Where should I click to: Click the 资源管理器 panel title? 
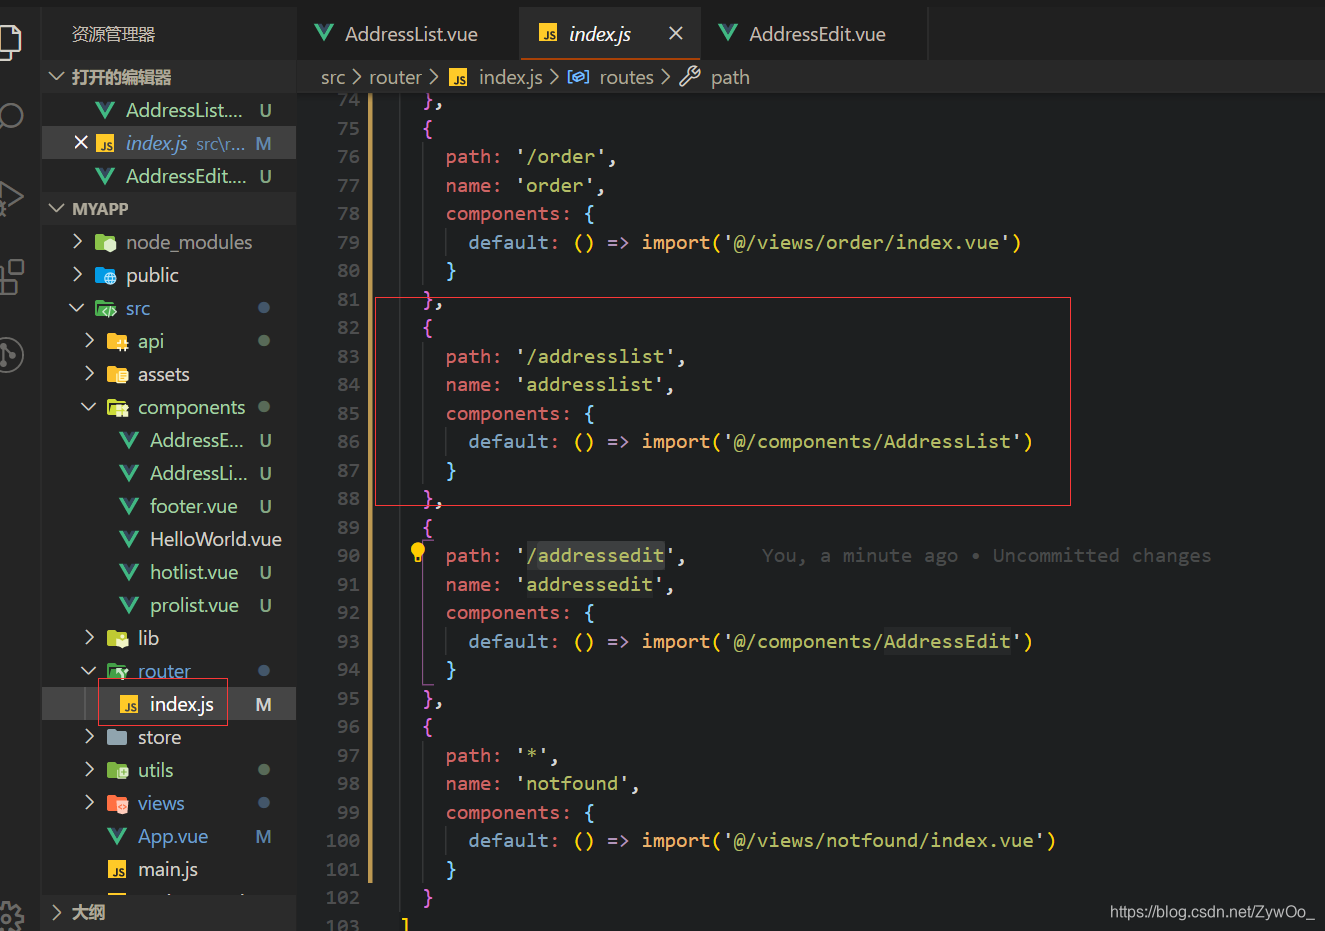click(113, 34)
